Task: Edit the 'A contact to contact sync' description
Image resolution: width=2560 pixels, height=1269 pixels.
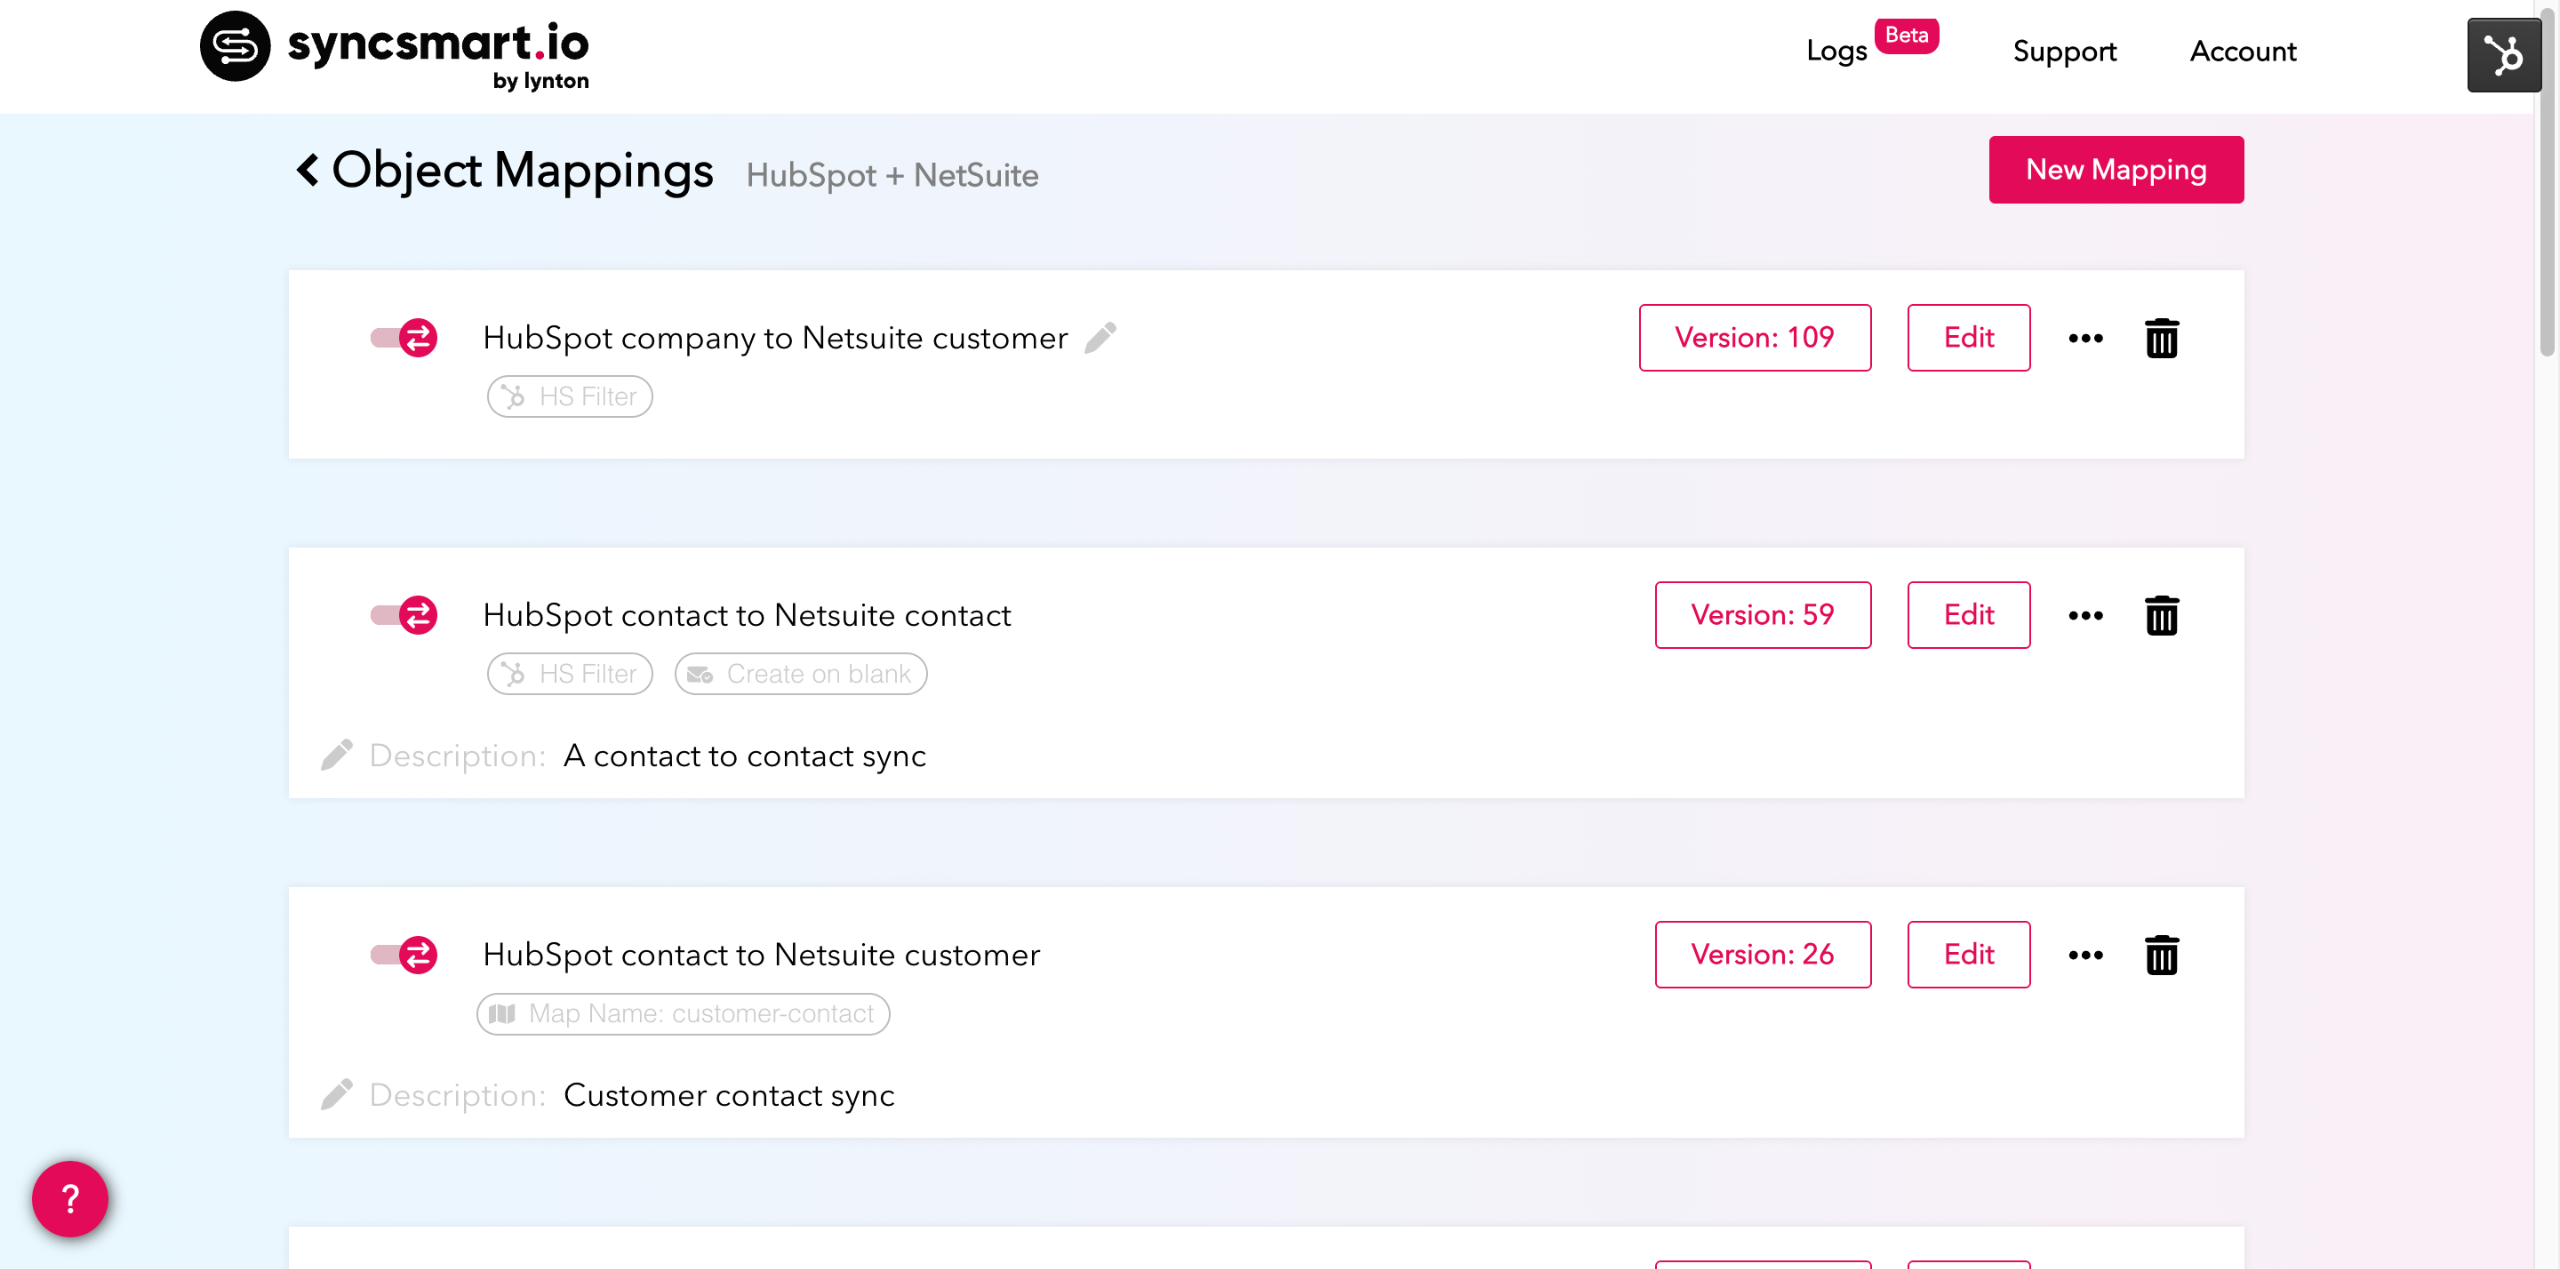Action: coord(337,756)
